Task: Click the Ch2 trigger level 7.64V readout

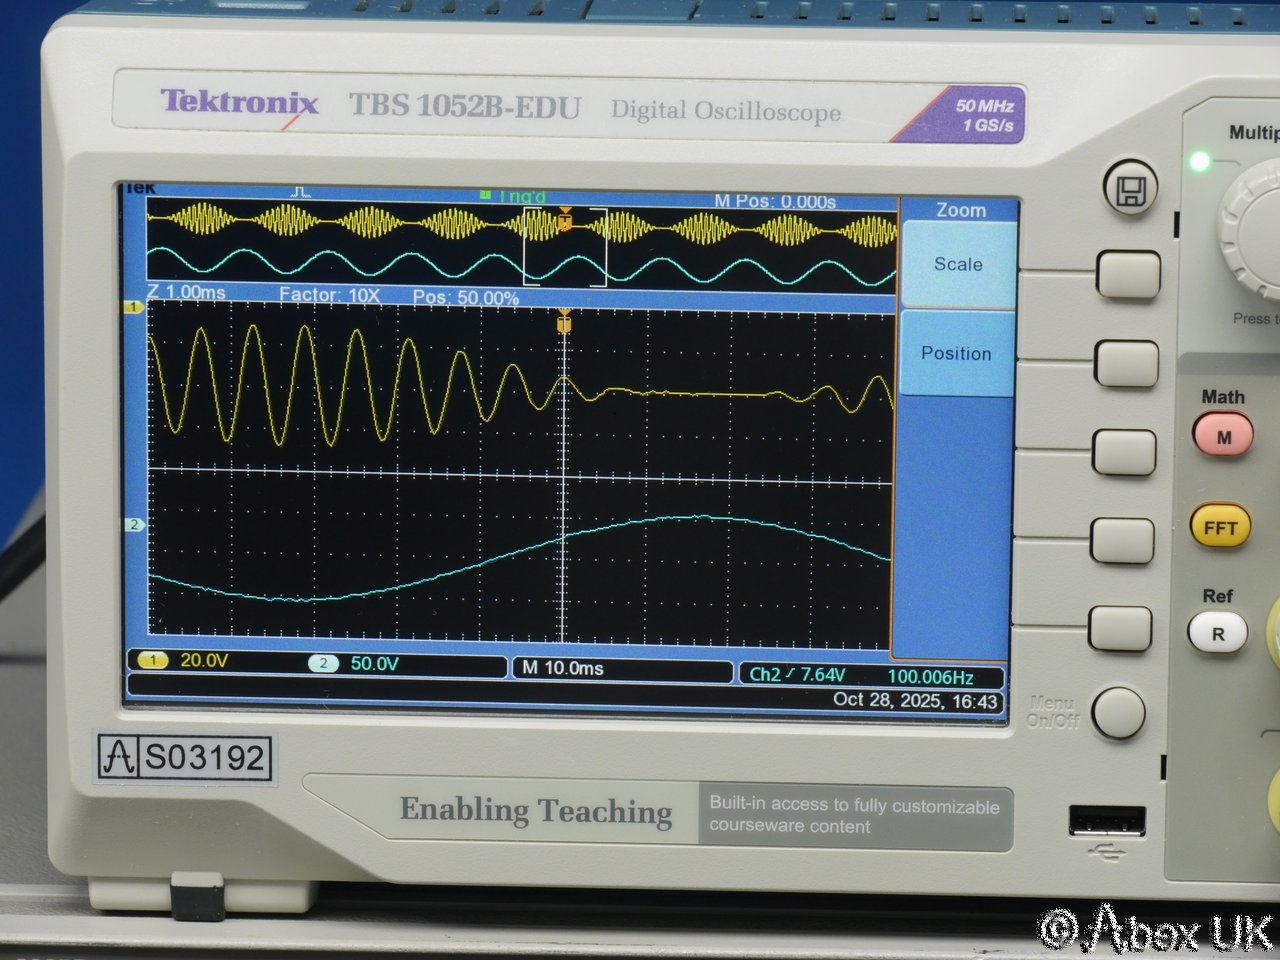Action: [x=798, y=675]
